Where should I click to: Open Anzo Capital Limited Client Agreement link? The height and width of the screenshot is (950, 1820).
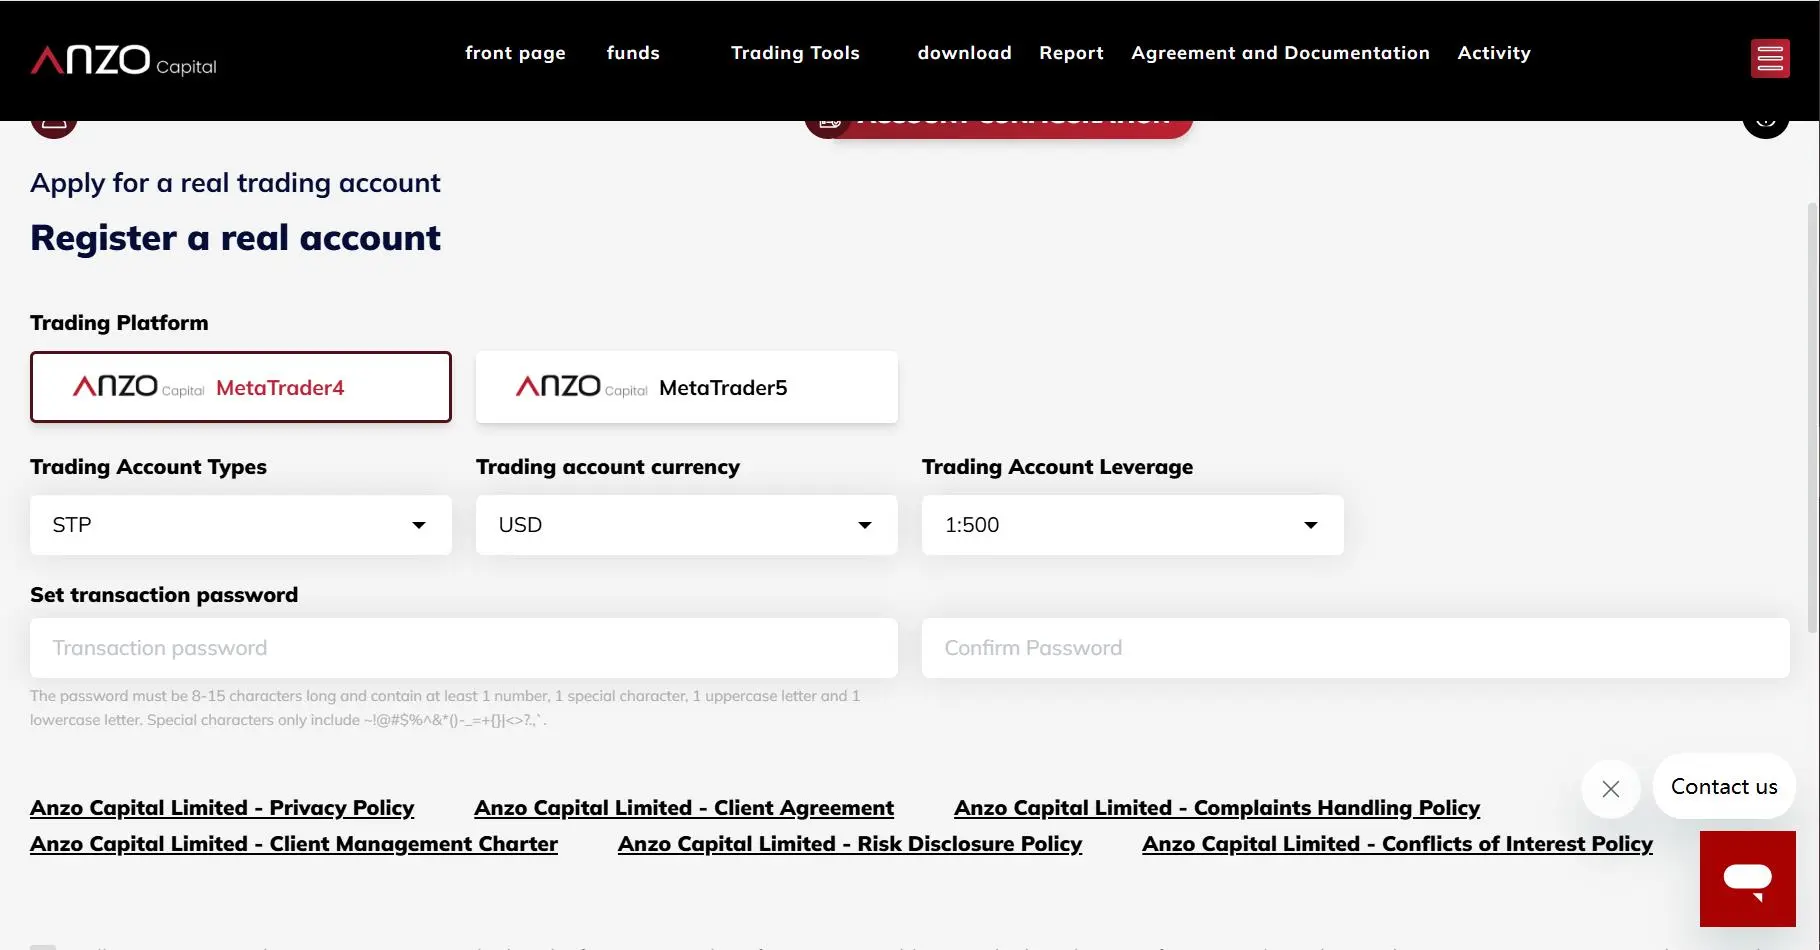click(684, 808)
